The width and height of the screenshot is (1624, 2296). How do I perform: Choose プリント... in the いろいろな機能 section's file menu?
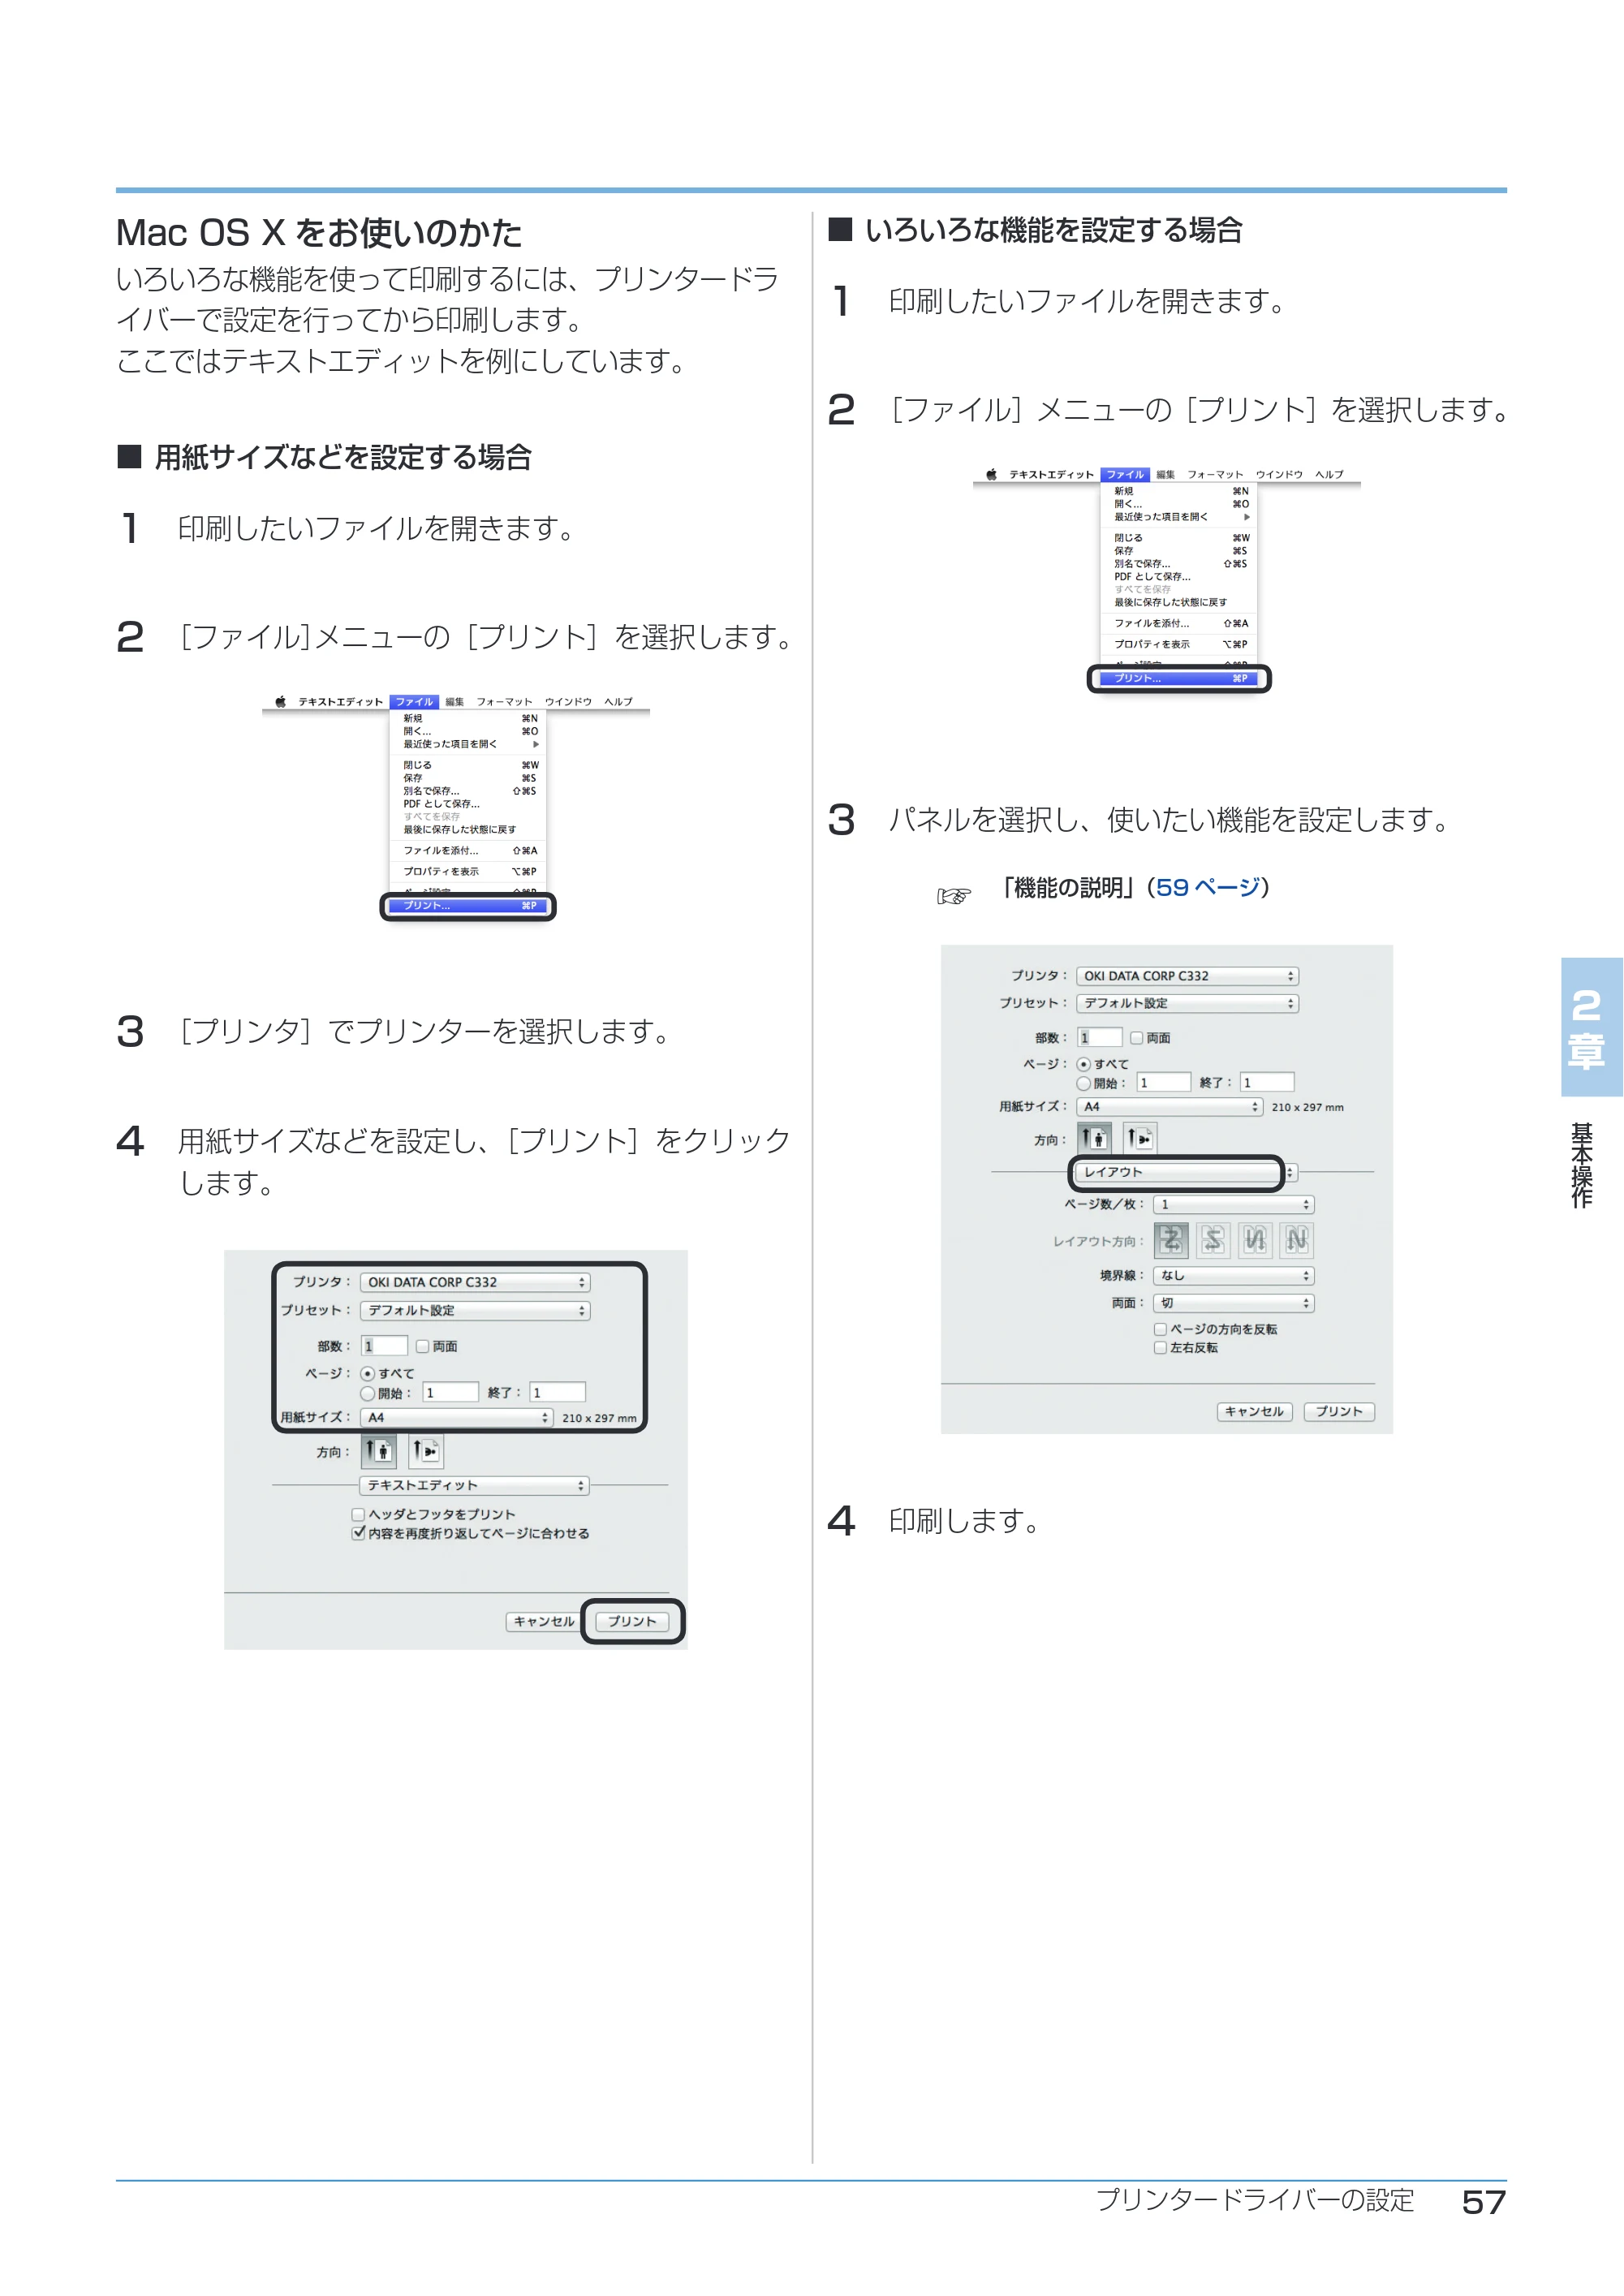tap(1179, 679)
